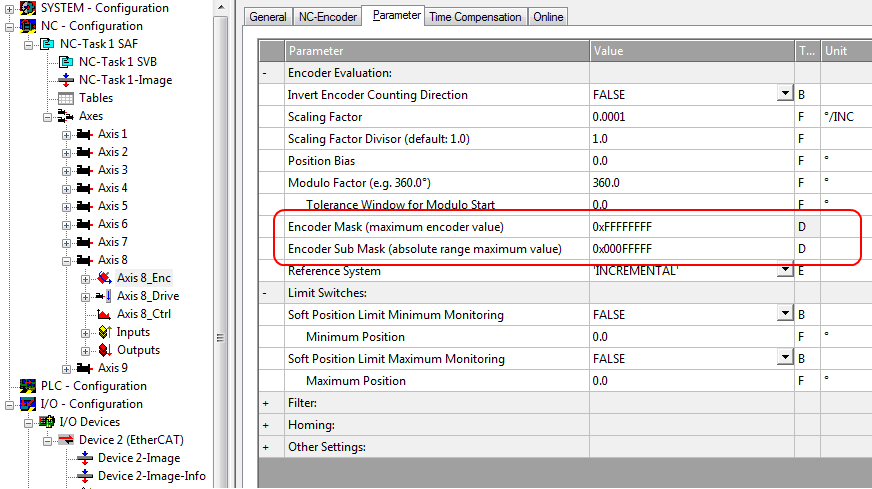Edit the Modulo Factor value 360.0

[692, 182]
